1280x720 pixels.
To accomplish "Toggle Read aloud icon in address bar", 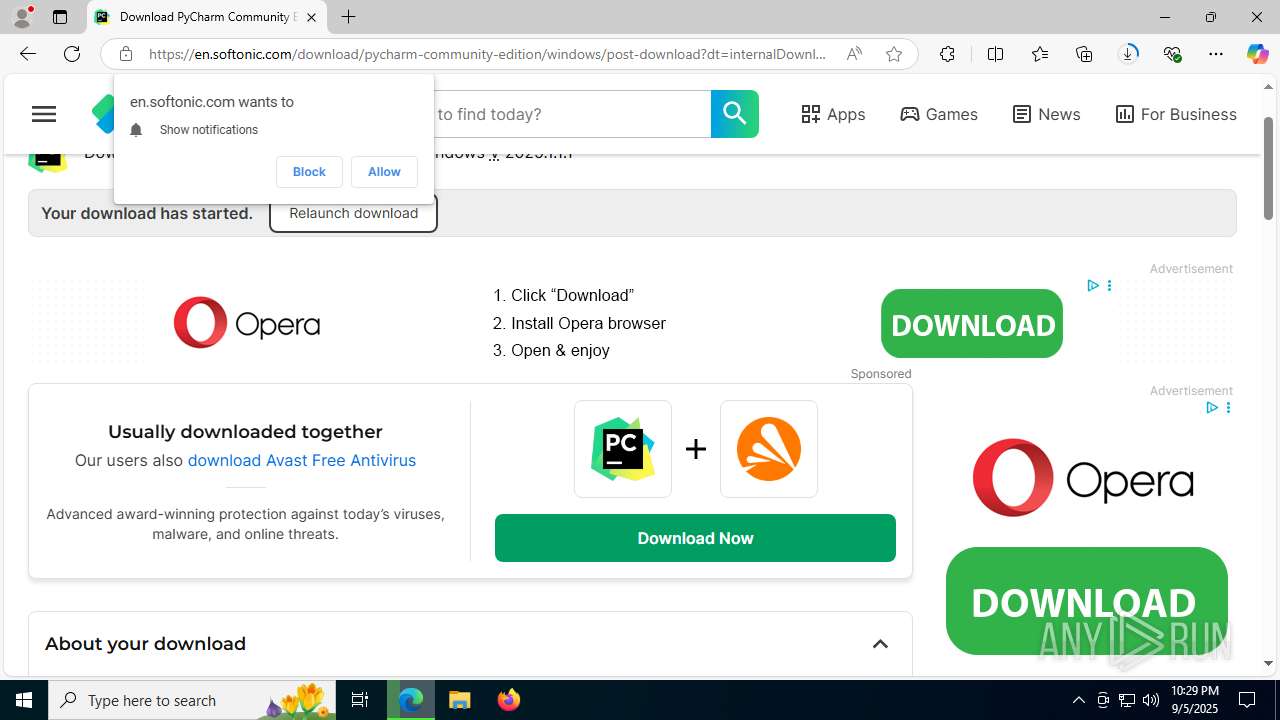I will (854, 54).
